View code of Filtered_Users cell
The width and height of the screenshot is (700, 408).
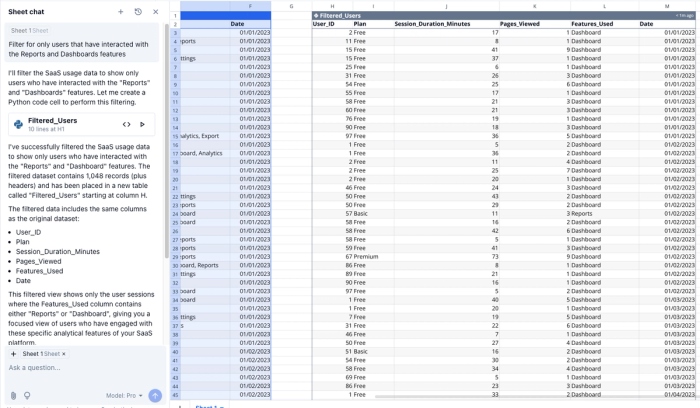[126, 125]
